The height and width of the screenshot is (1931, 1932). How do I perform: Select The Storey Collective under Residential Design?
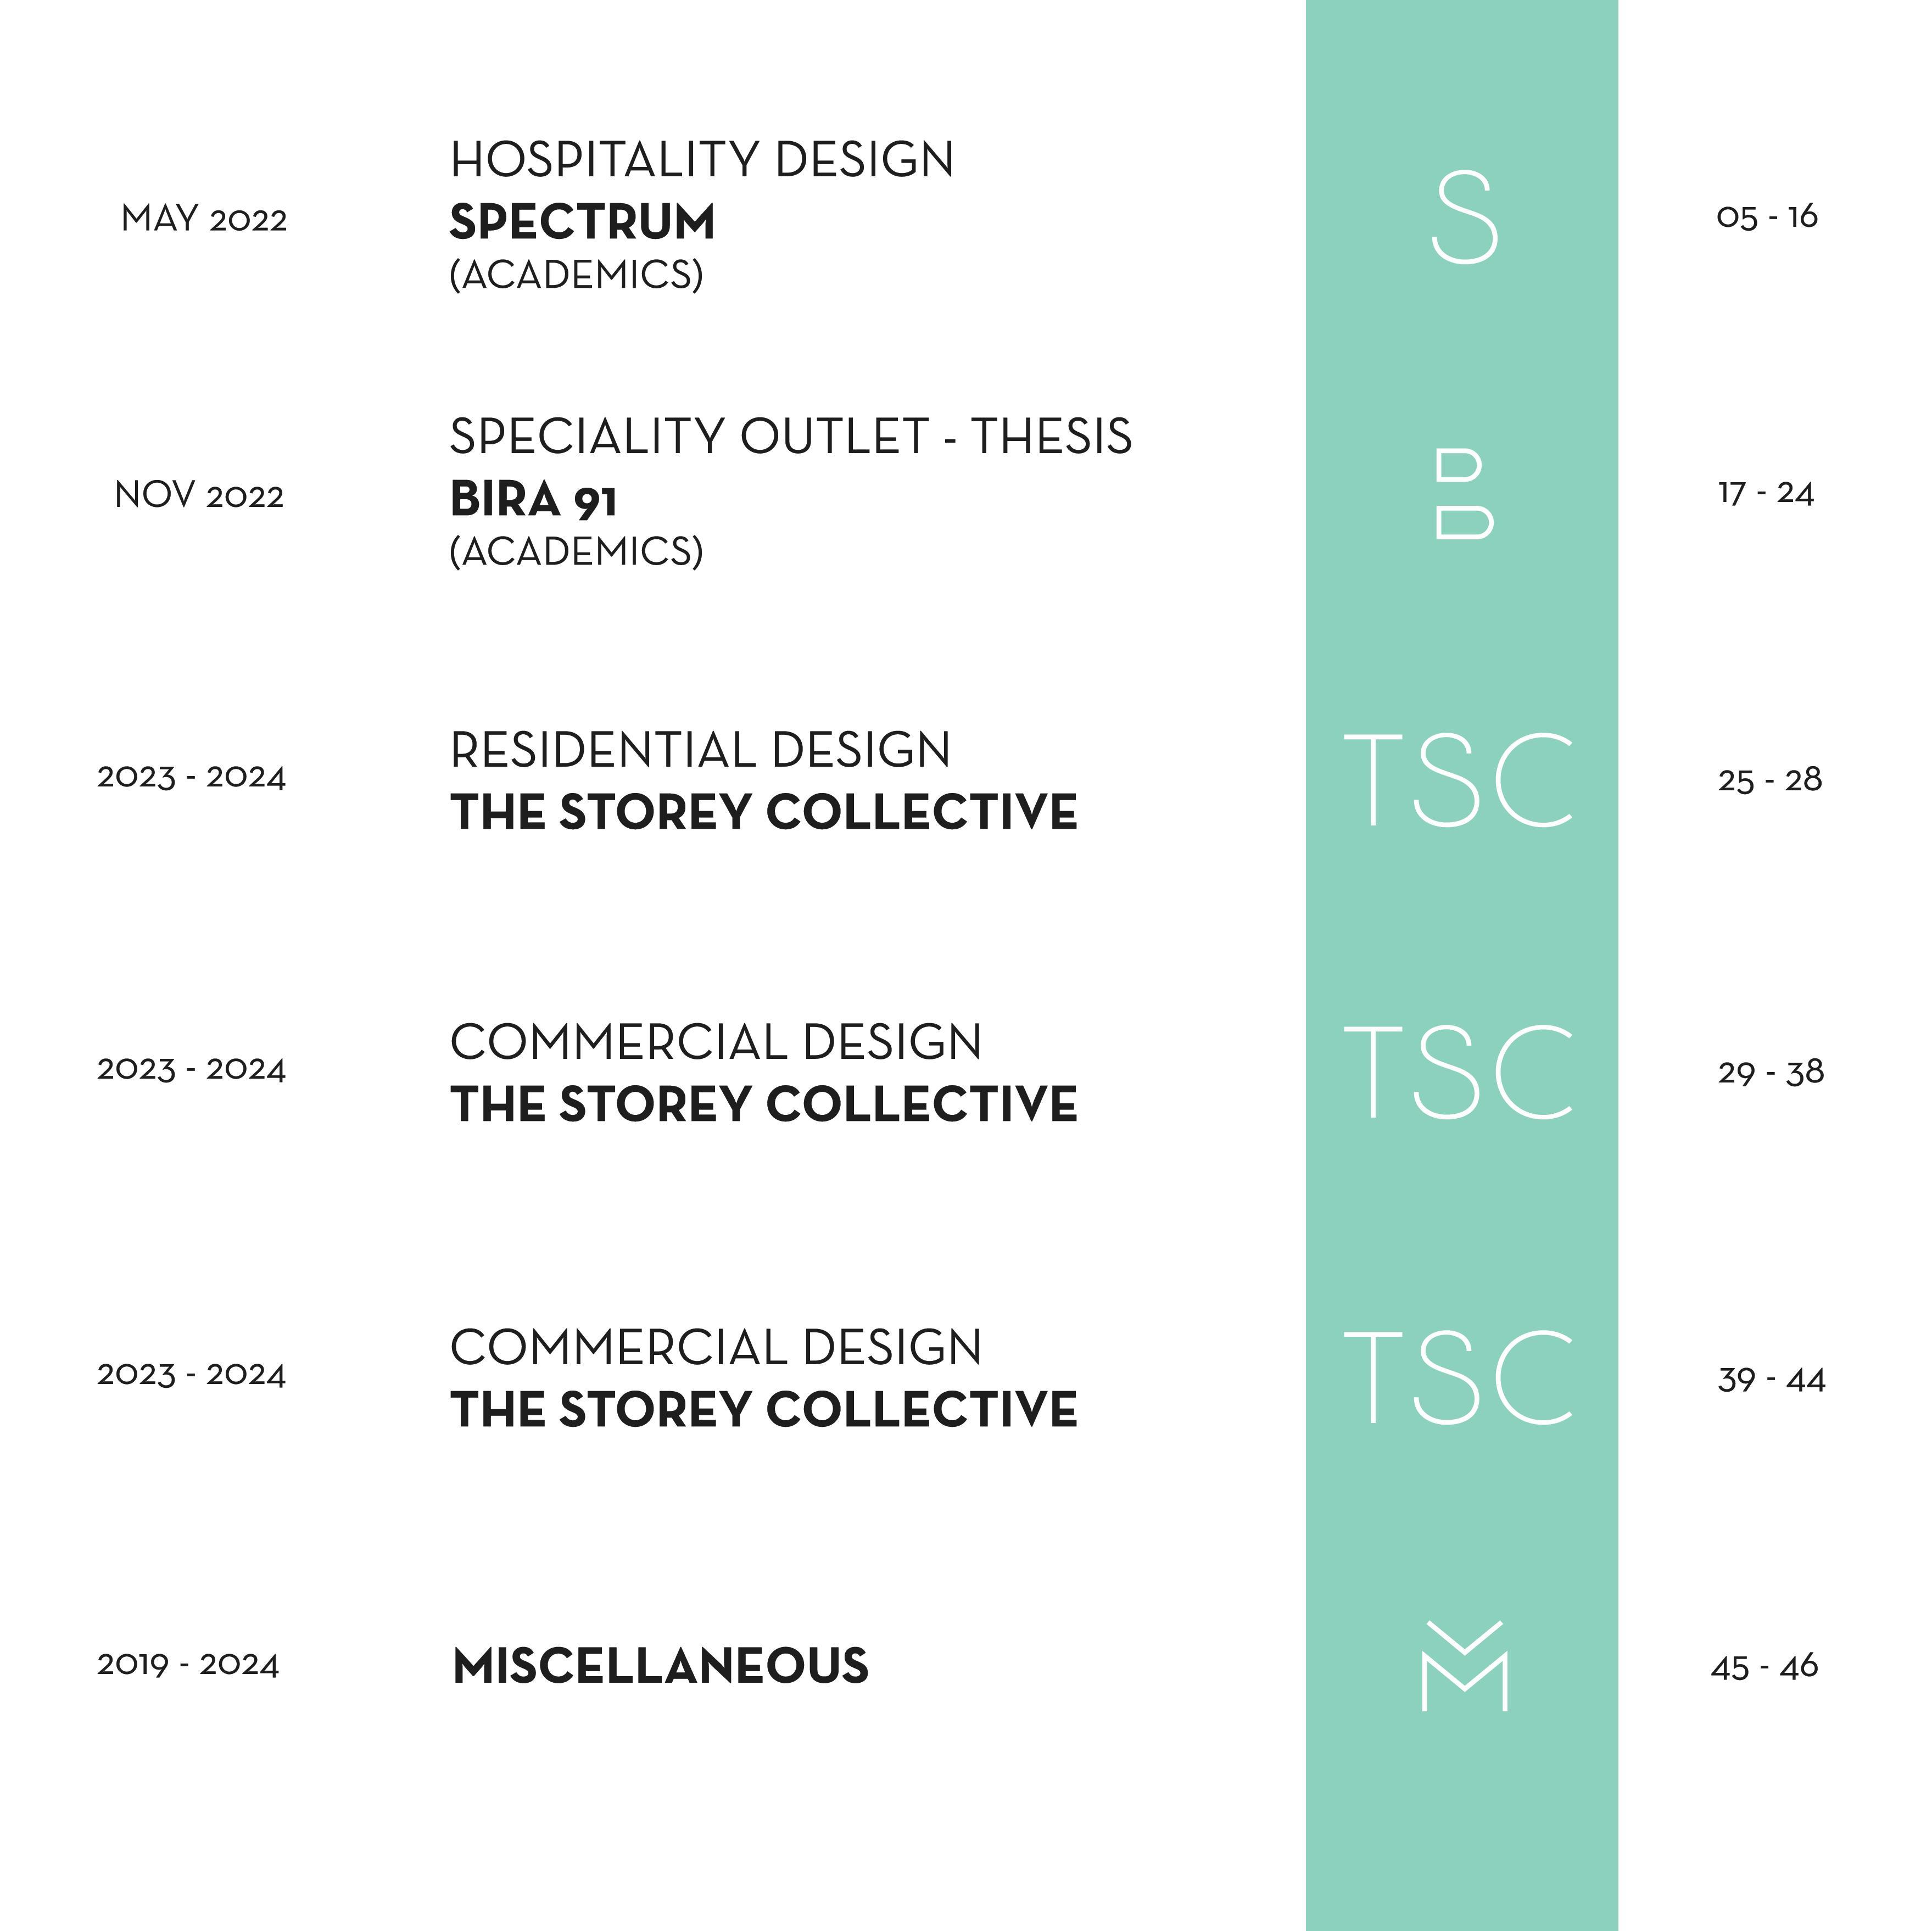[x=764, y=812]
